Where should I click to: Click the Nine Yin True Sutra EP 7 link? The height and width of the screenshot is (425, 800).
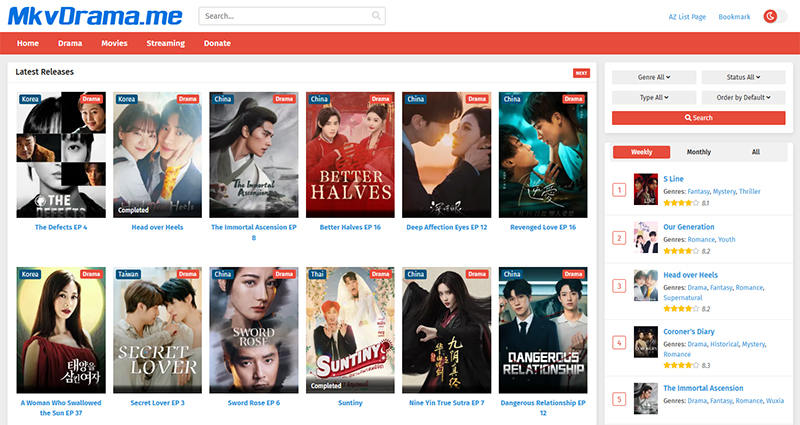click(446, 403)
